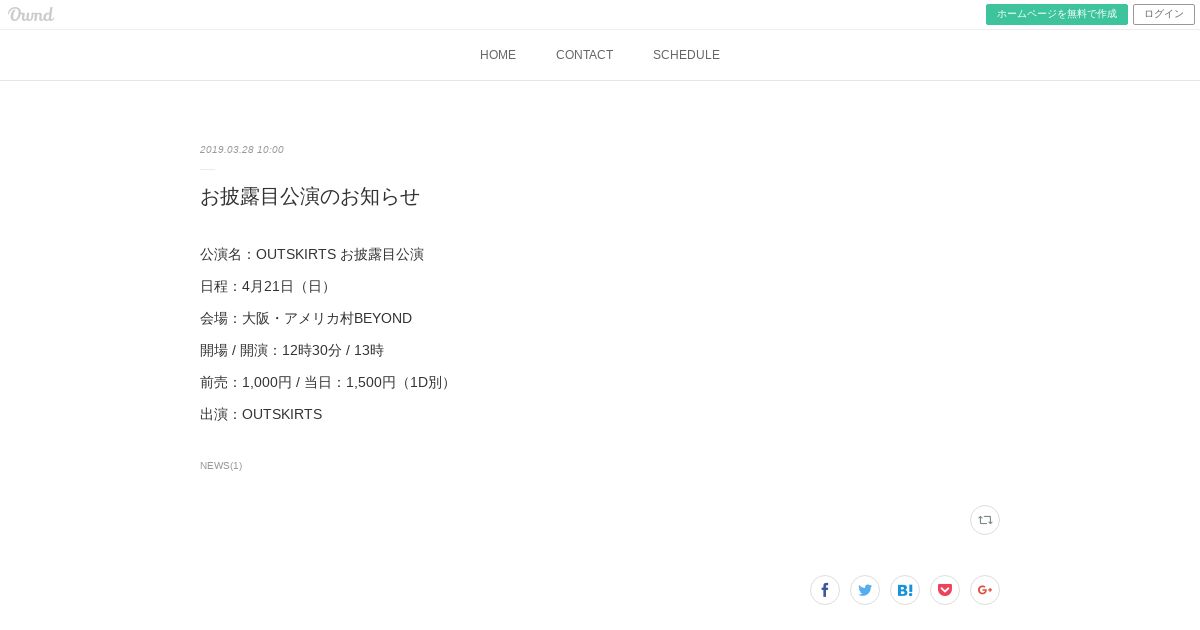
Task: Bookmark post with Hatena B! icon
Action: click(x=905, y=590)
